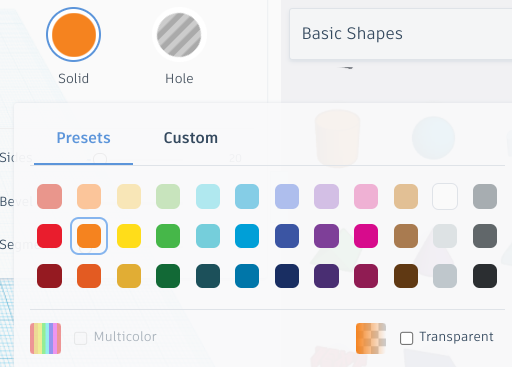This screenshot has height=367, width=512.
Task: Open the Basic Shapes dropdown
Action: click(x=401, y=34)
